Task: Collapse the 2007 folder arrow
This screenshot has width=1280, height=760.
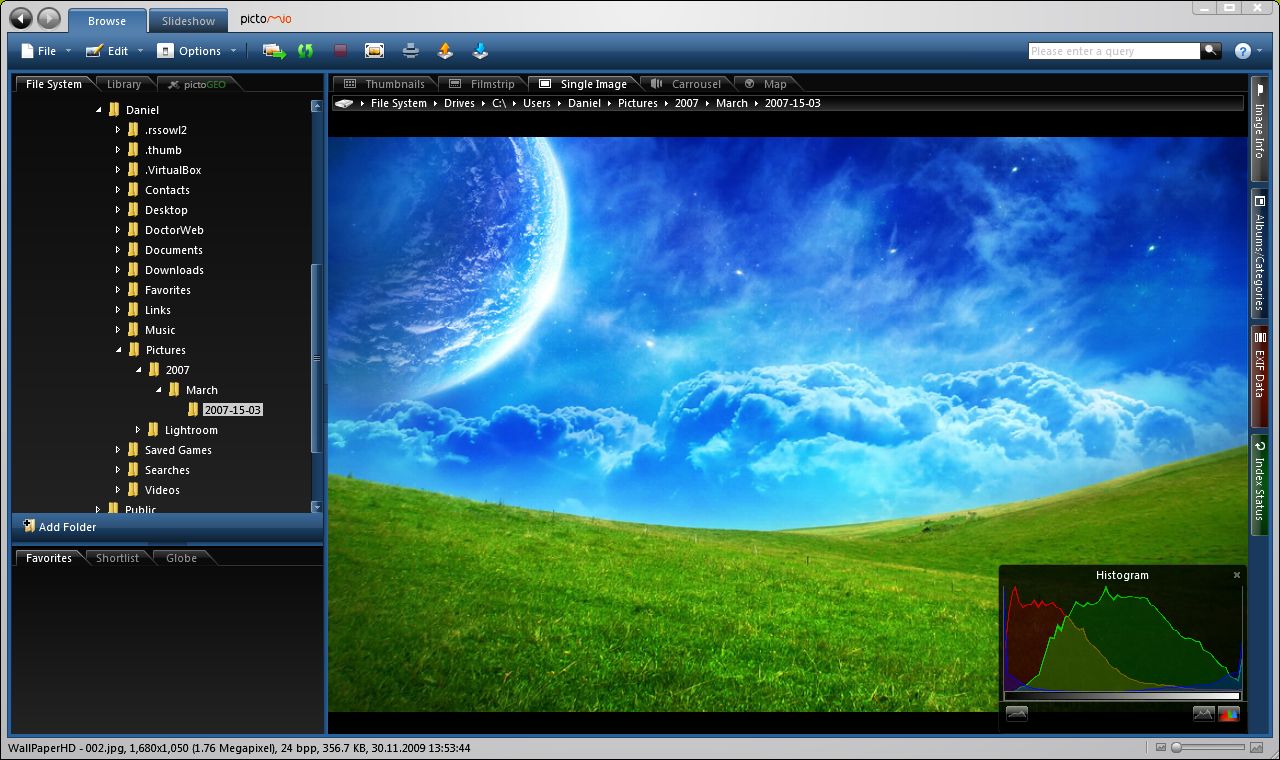Action: (139, 370)
